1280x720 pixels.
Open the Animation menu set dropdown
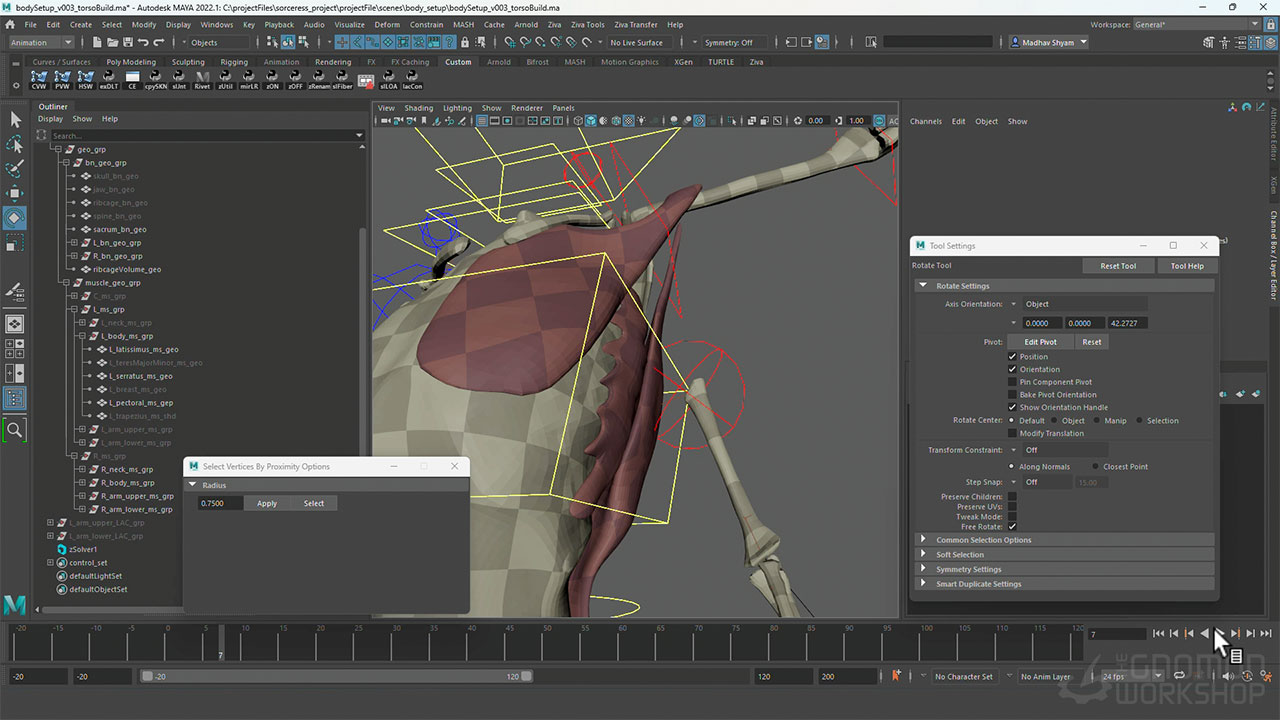tap(40, 42)
